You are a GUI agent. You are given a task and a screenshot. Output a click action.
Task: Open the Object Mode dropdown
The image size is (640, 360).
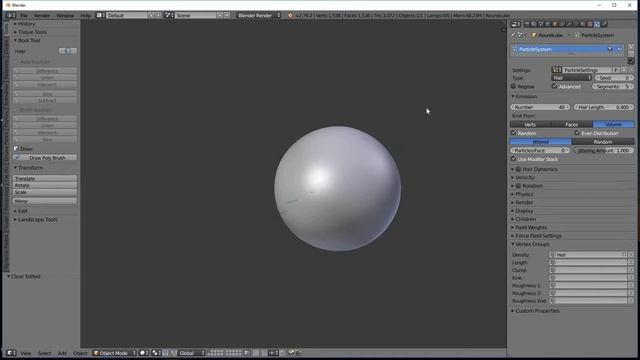[114, 353]
